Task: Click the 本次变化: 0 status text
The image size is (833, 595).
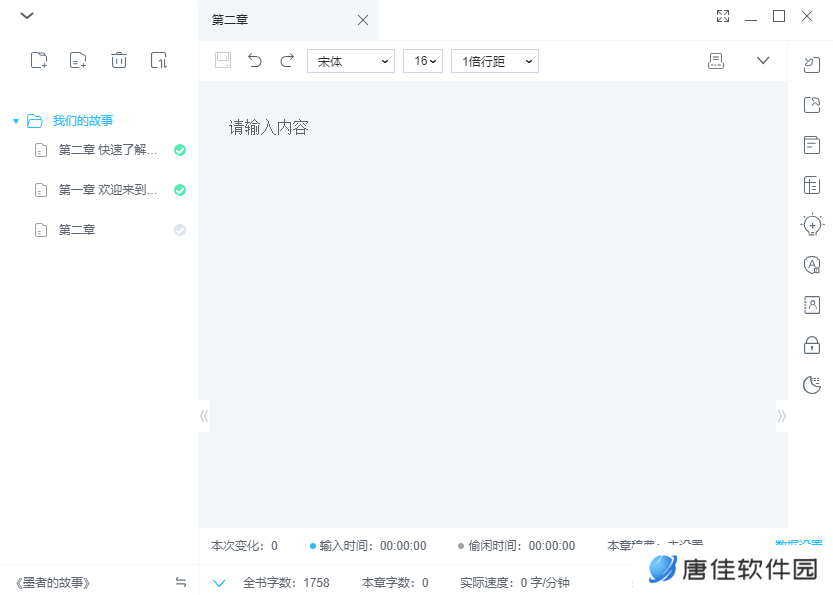Action: pyautogui.click(x=244, y=546)
